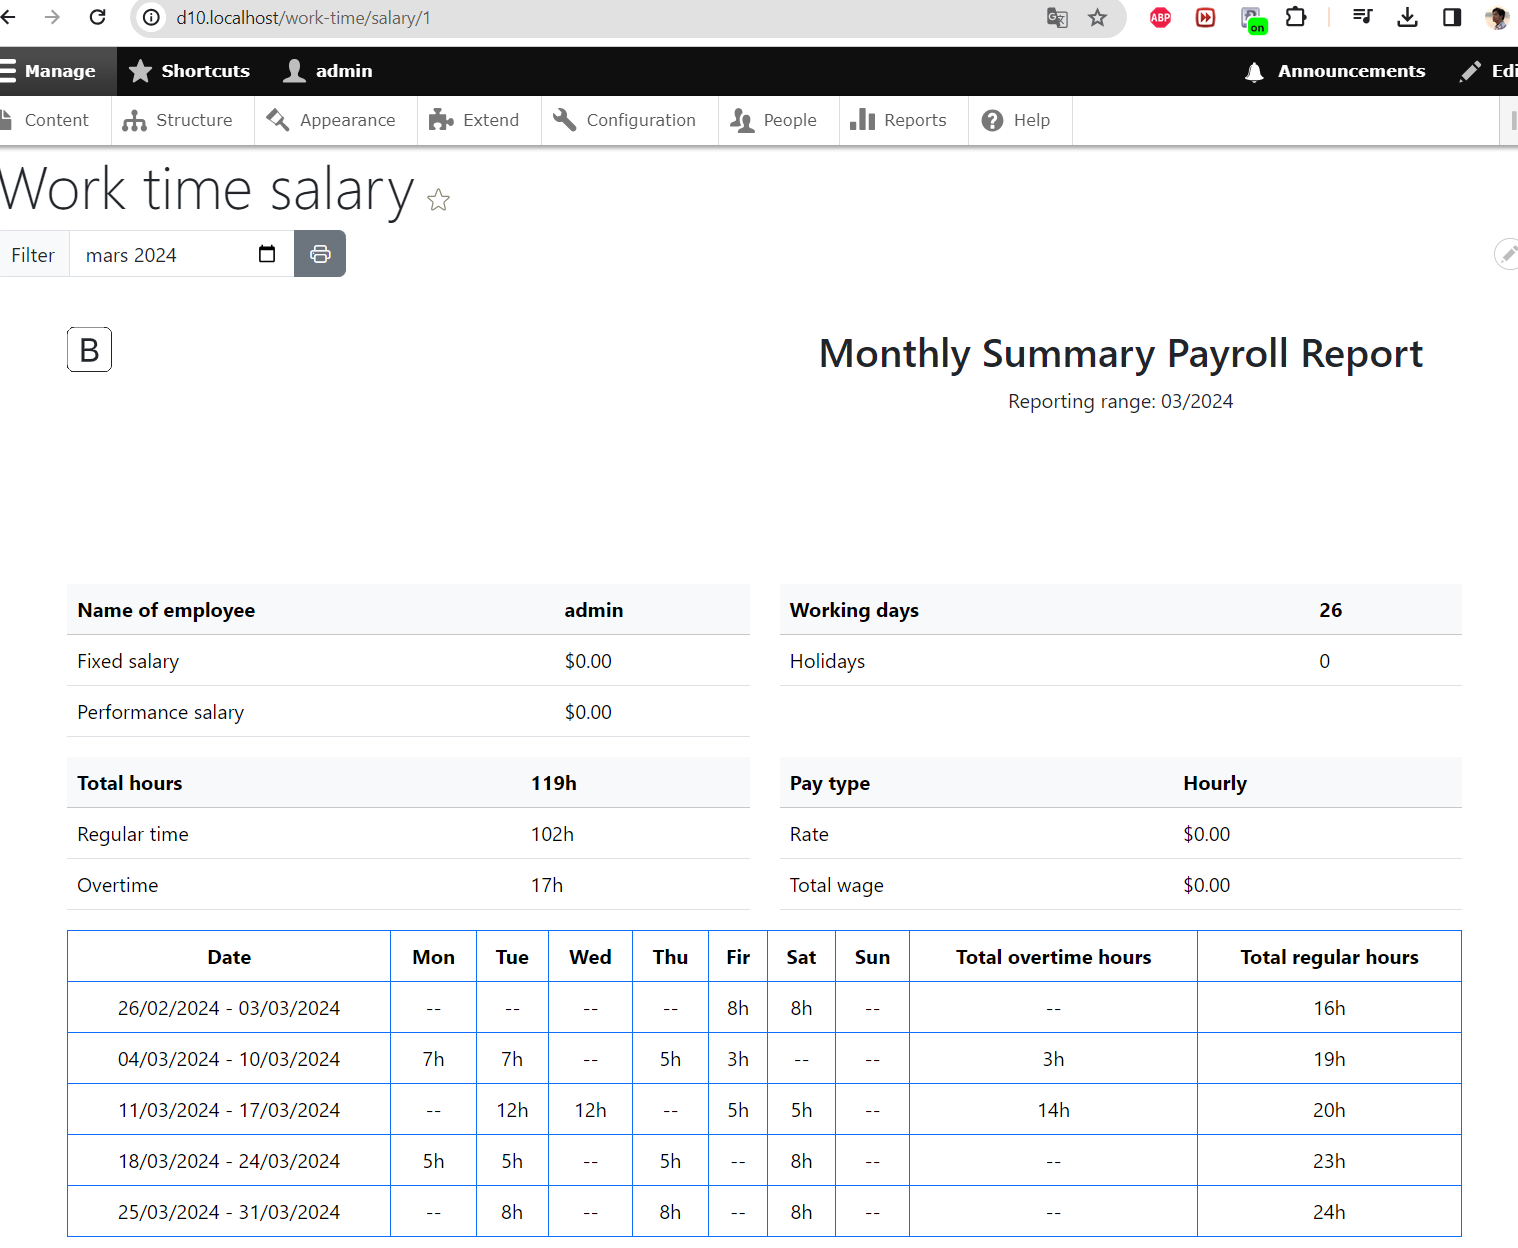Bookmark this page with the star icon

(x=1098, y=17)
